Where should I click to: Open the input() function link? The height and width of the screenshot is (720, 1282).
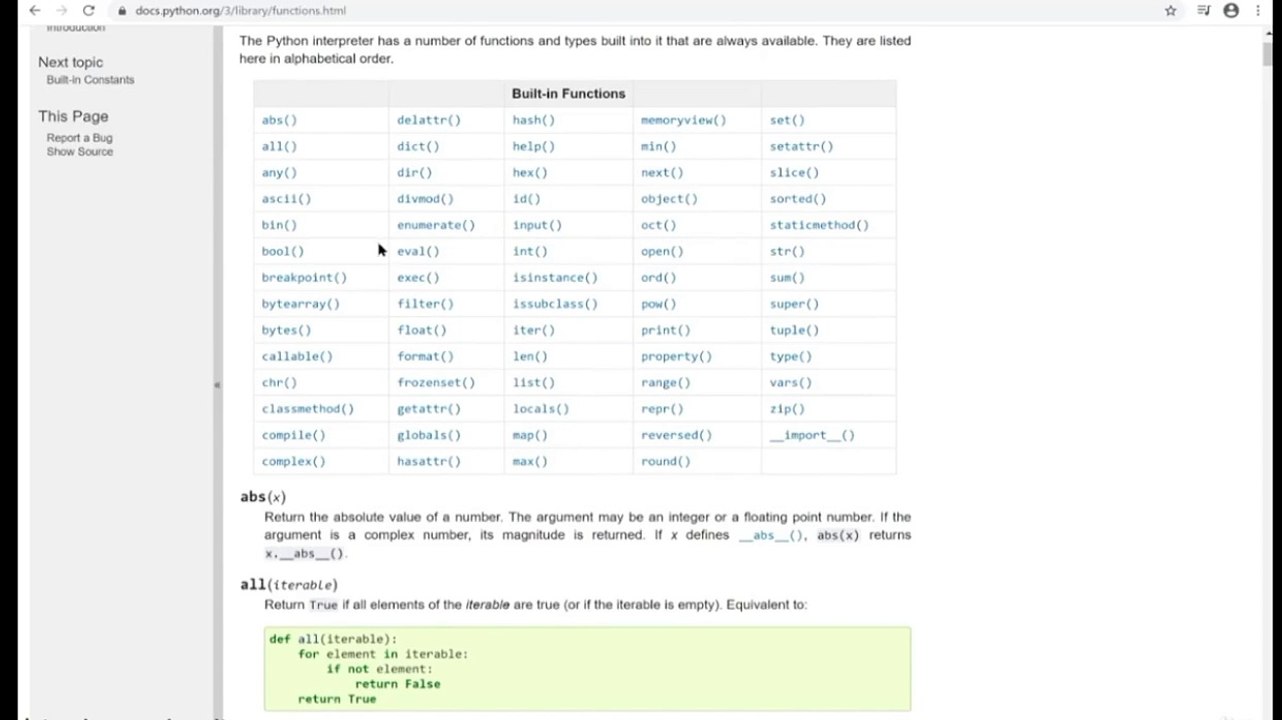(x=537, y=225)
